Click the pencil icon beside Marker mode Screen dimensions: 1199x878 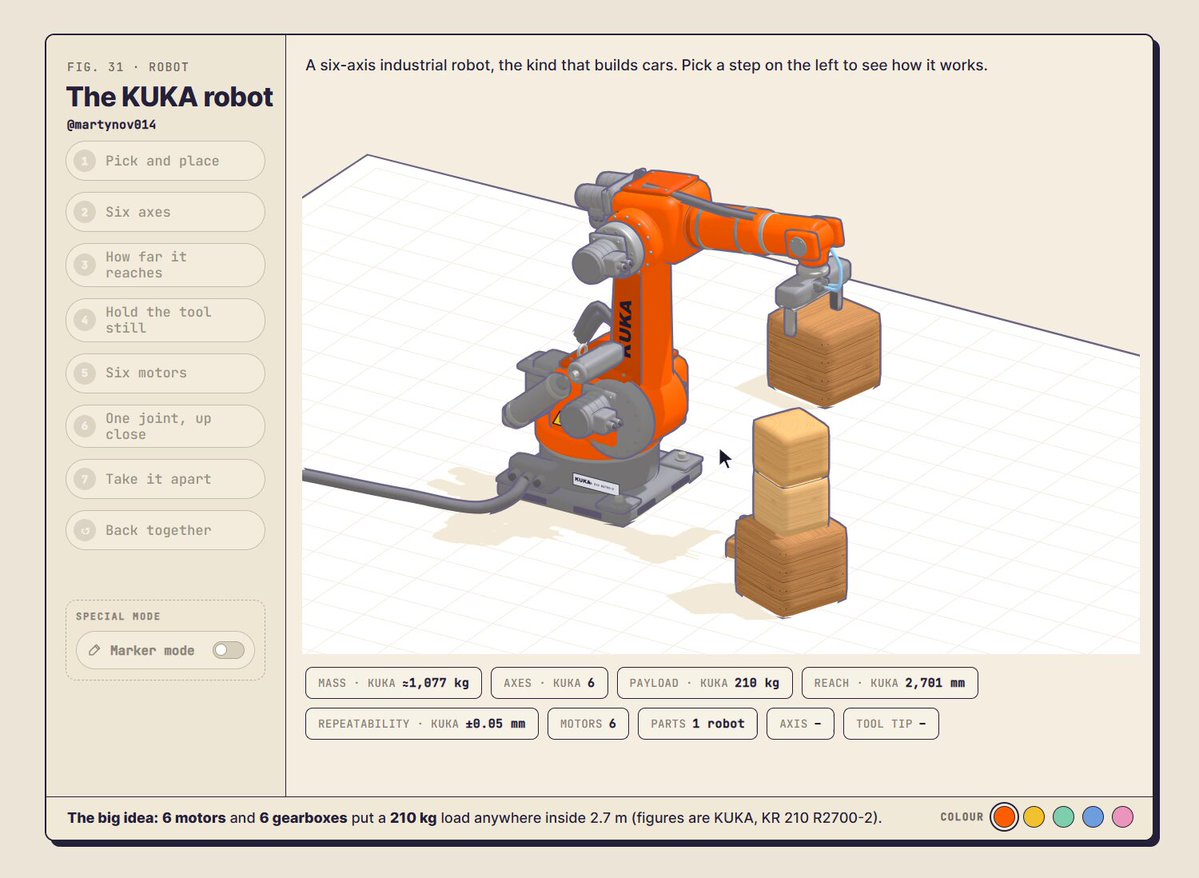click(x=94, y=650)
